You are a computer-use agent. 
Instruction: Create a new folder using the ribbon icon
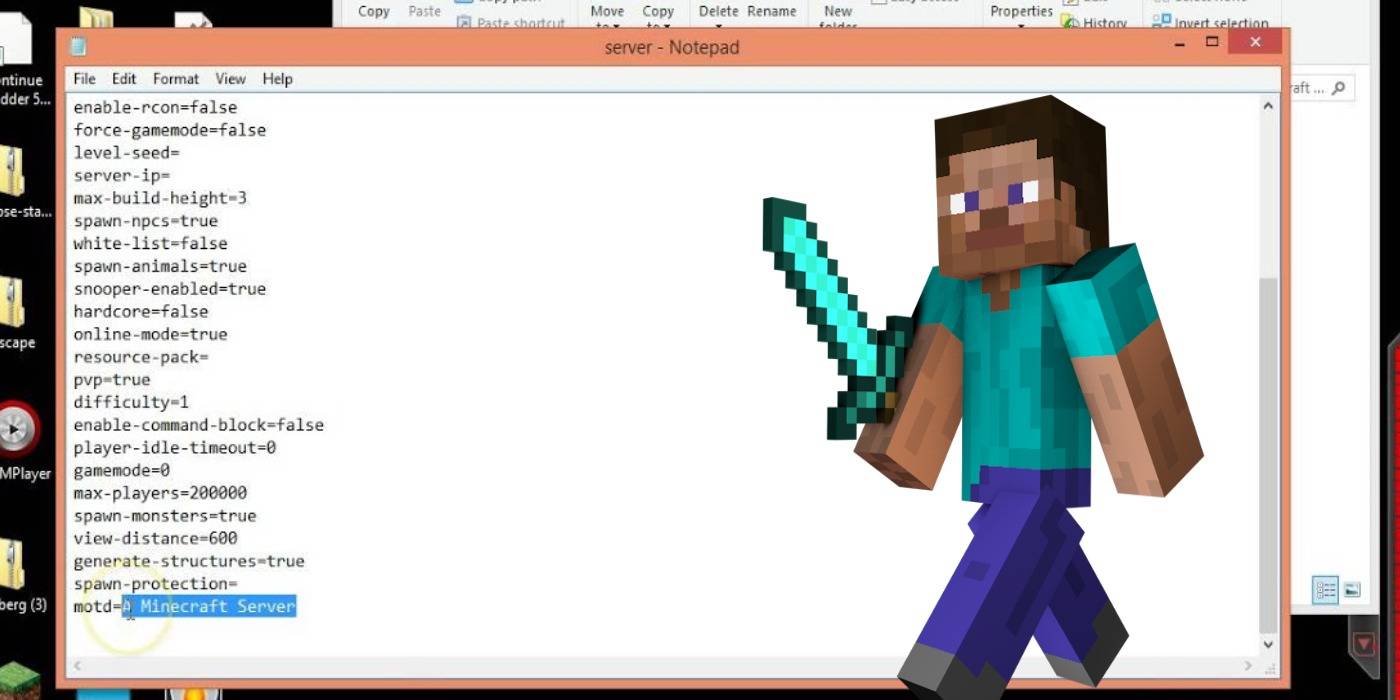837,12
